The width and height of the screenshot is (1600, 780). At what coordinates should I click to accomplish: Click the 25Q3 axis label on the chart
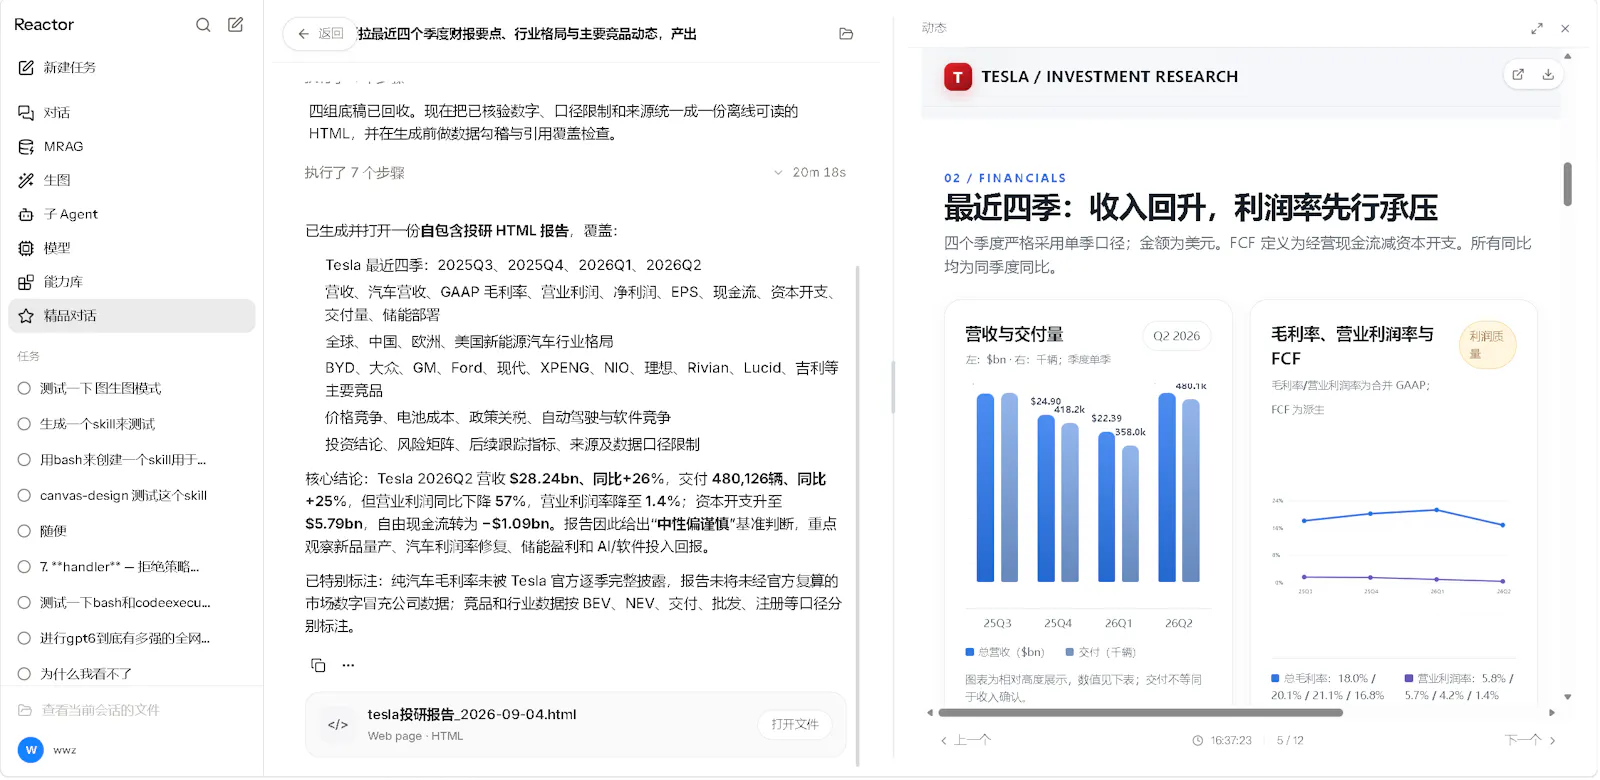[x=997, y=623]
